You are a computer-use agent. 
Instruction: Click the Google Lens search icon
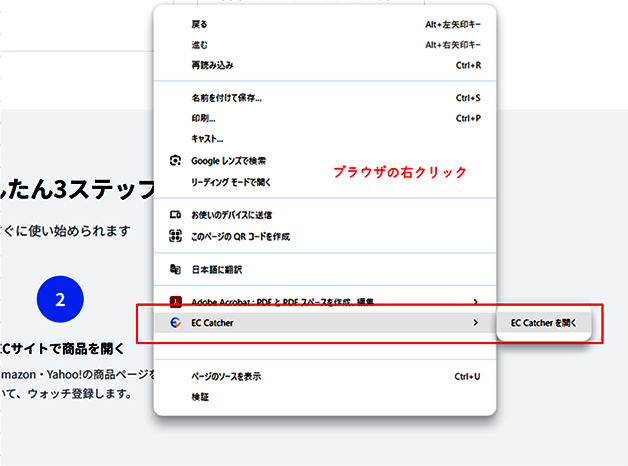[175, 161]
